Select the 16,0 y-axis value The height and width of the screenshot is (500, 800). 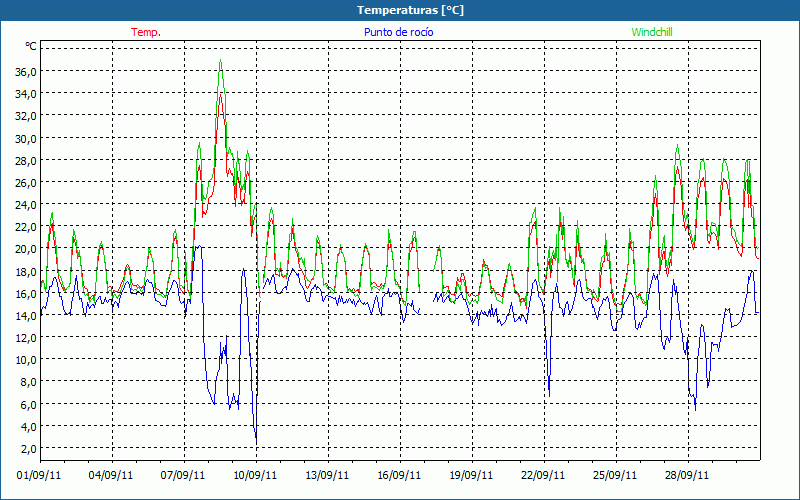[x=26, y=293]
